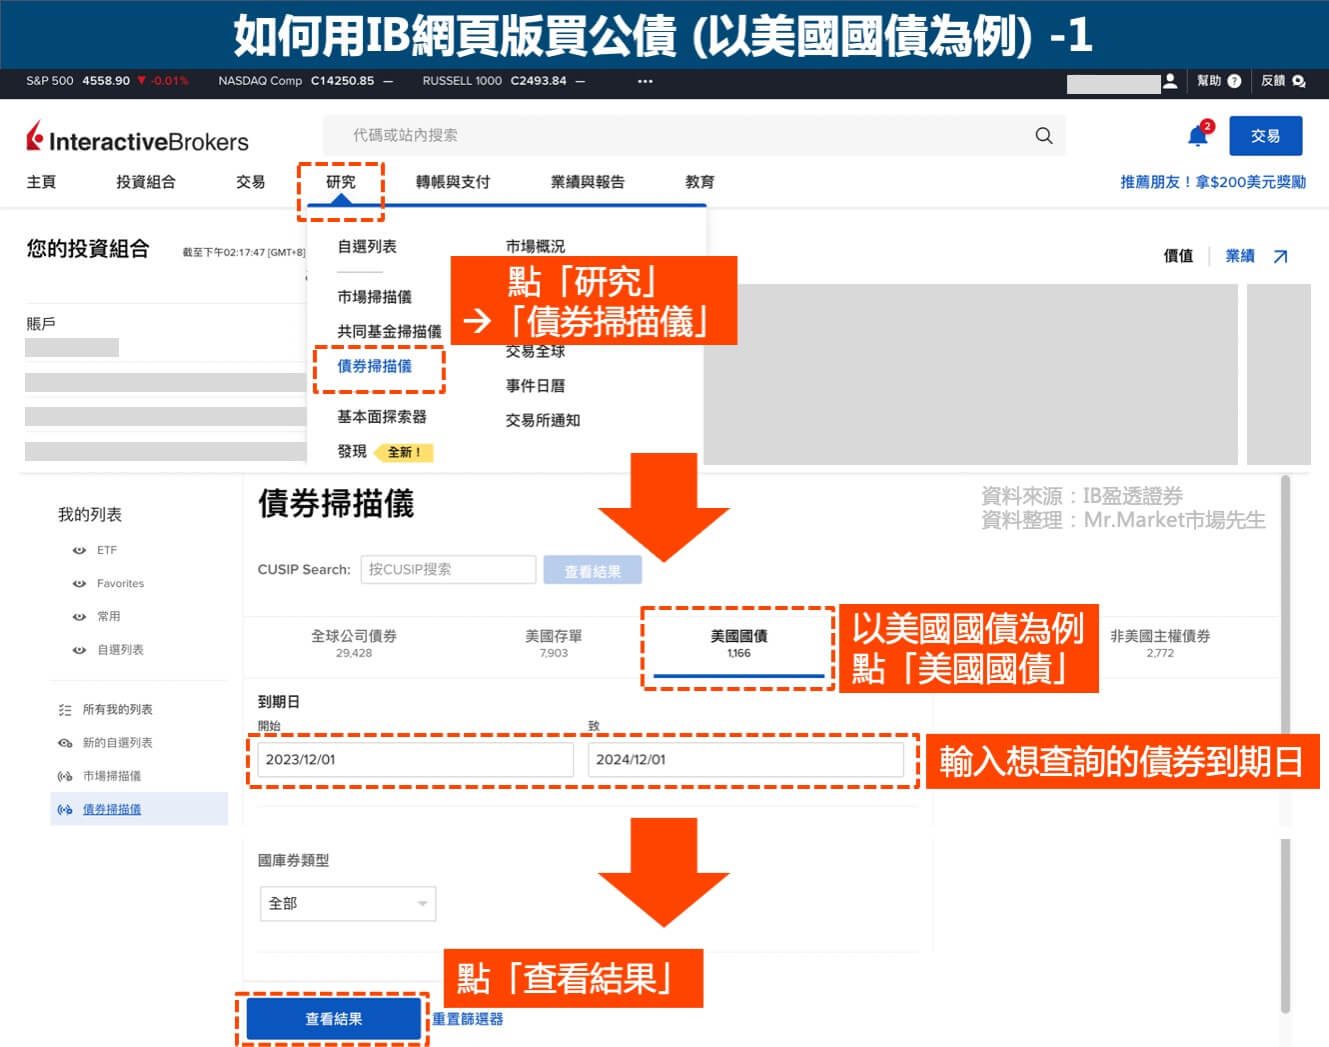1329x1047 pixels.
Task: Open the 投資組合 tab
Action: [146, 182]
